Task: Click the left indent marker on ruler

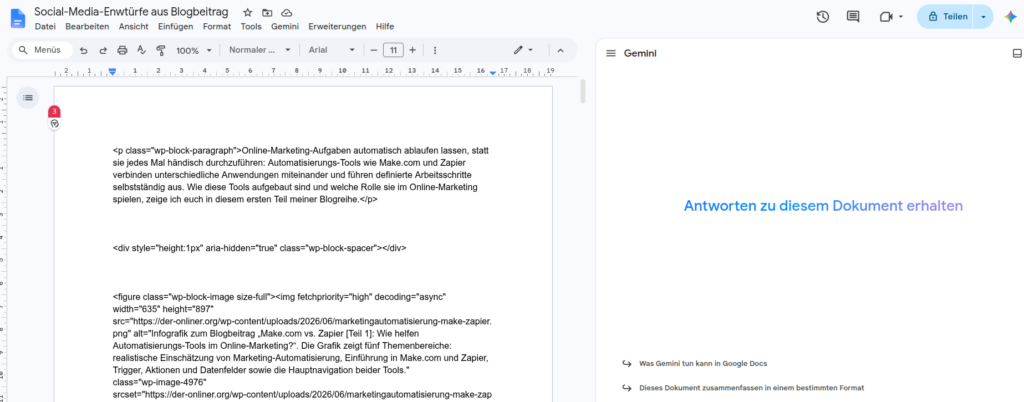Action: point(112,71)
